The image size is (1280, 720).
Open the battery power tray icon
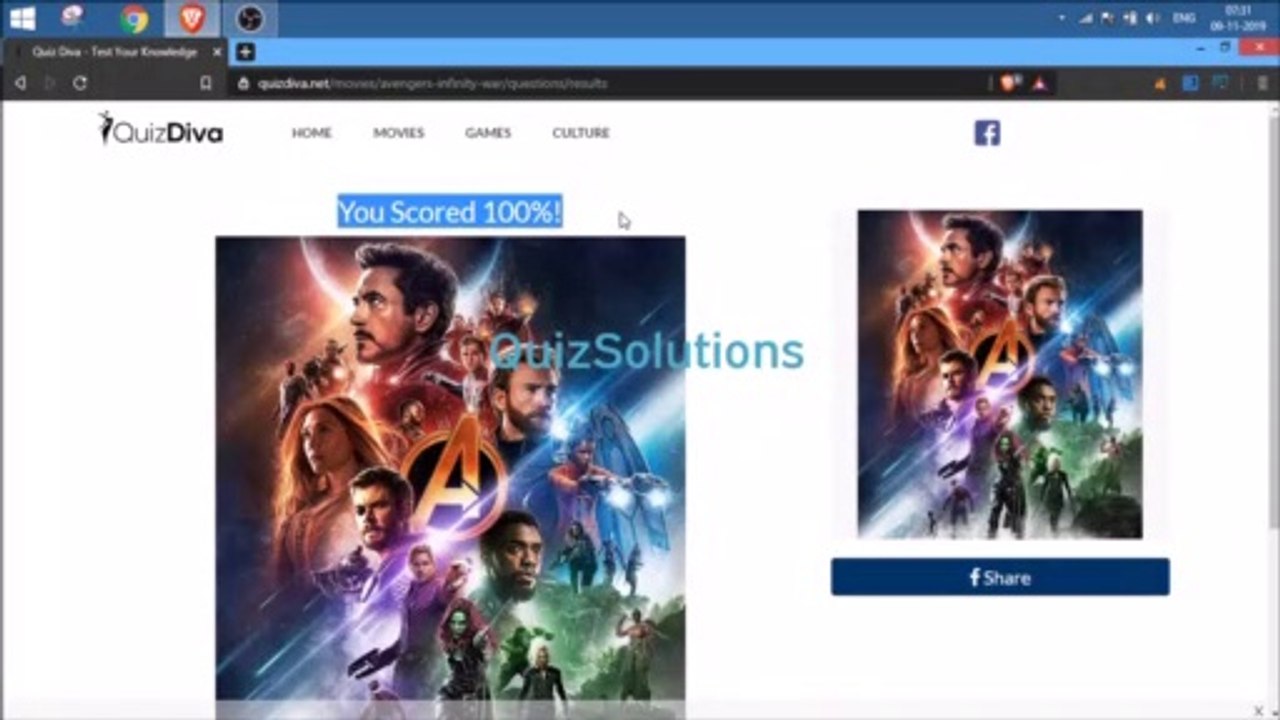pos(1130,18)
